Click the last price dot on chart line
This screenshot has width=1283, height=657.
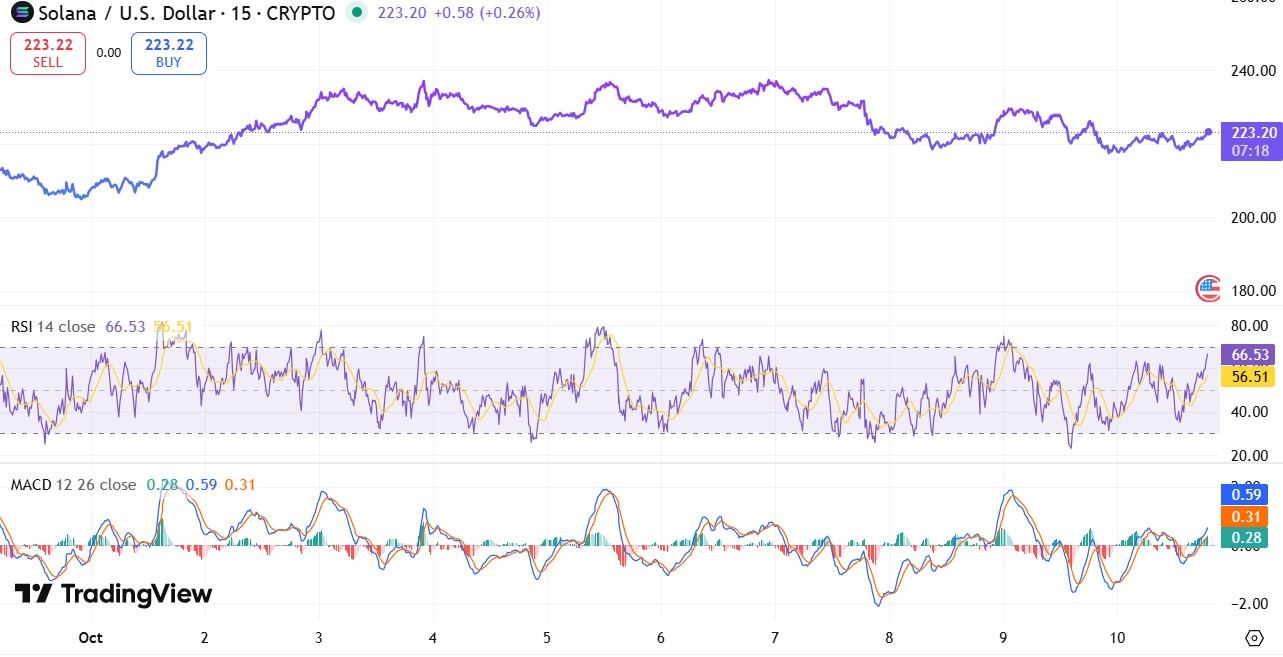pyautogui.click(x=1209, y=132)
